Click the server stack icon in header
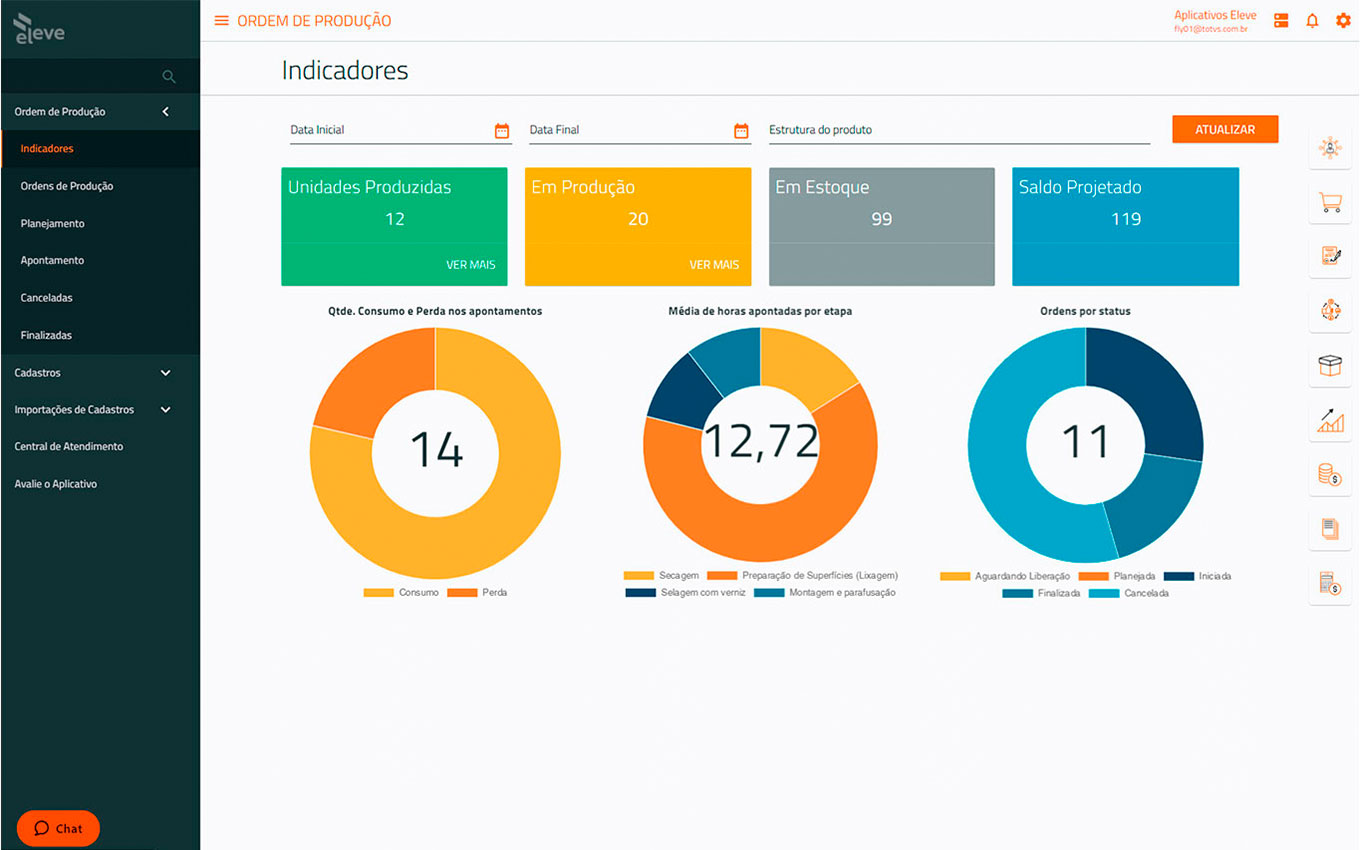Viewport: 1360px width, 850px height. [x=1281, y=21]
